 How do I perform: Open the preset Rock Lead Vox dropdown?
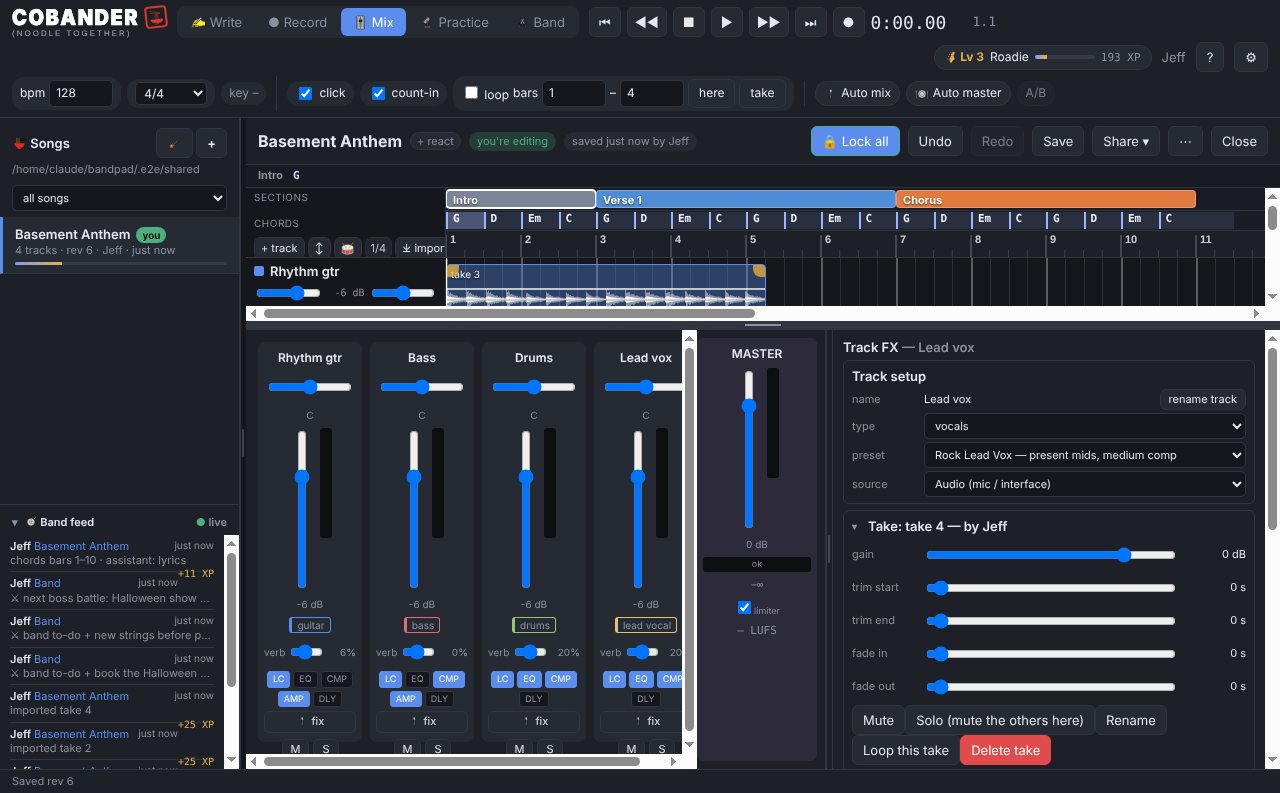tap(1084, 455)
